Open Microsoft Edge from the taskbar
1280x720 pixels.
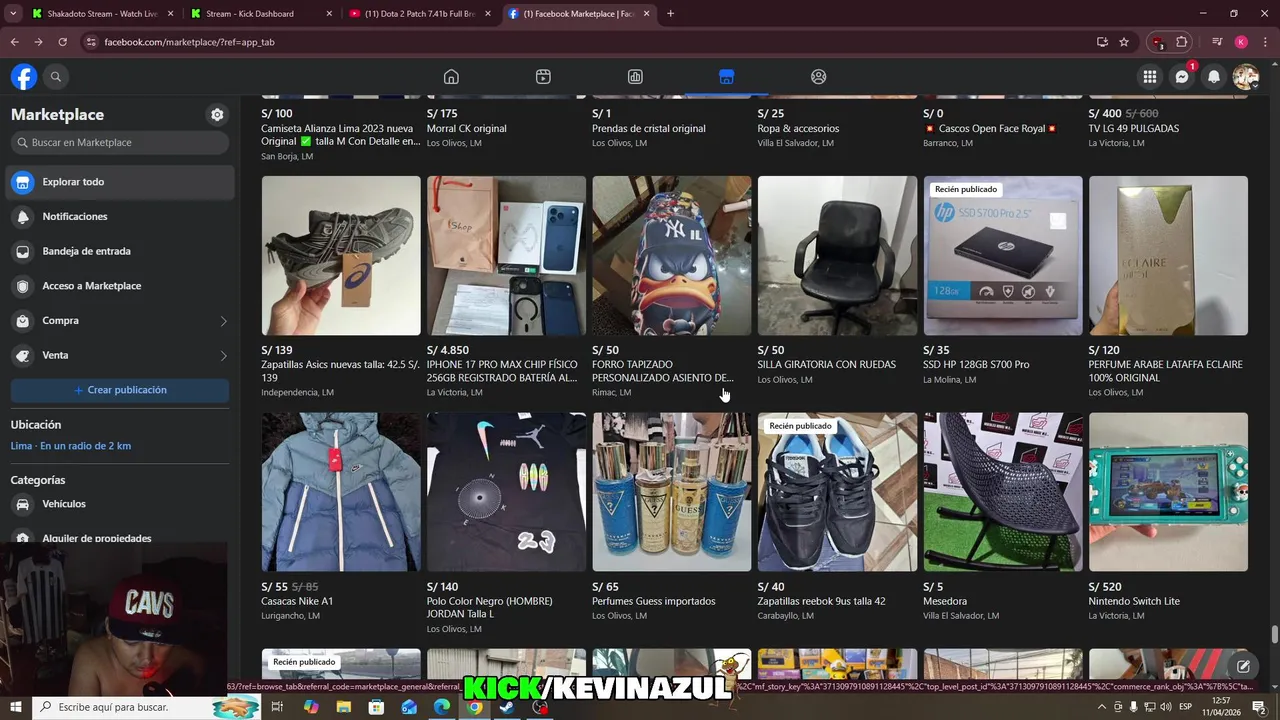[x=441, y=707]
